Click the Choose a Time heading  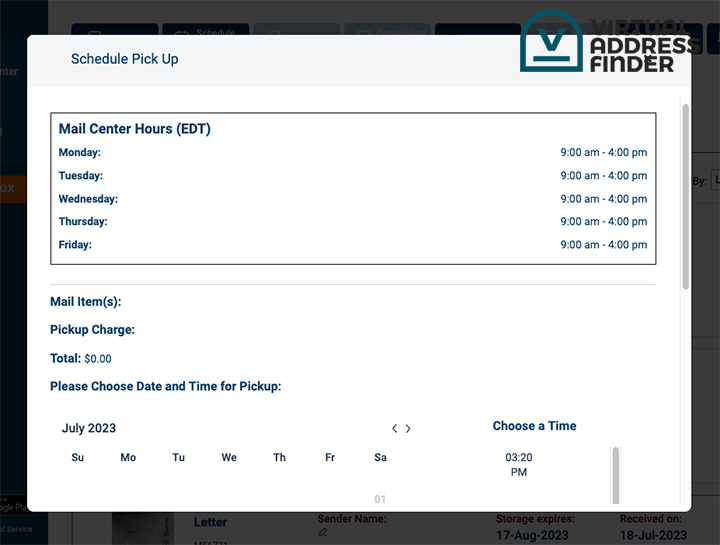click(x=534, y=426)
